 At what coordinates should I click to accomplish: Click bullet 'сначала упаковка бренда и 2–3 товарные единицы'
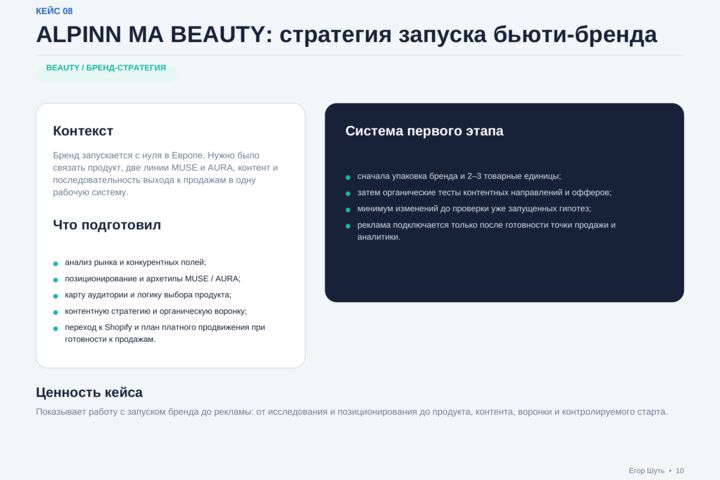pos(459,176)
